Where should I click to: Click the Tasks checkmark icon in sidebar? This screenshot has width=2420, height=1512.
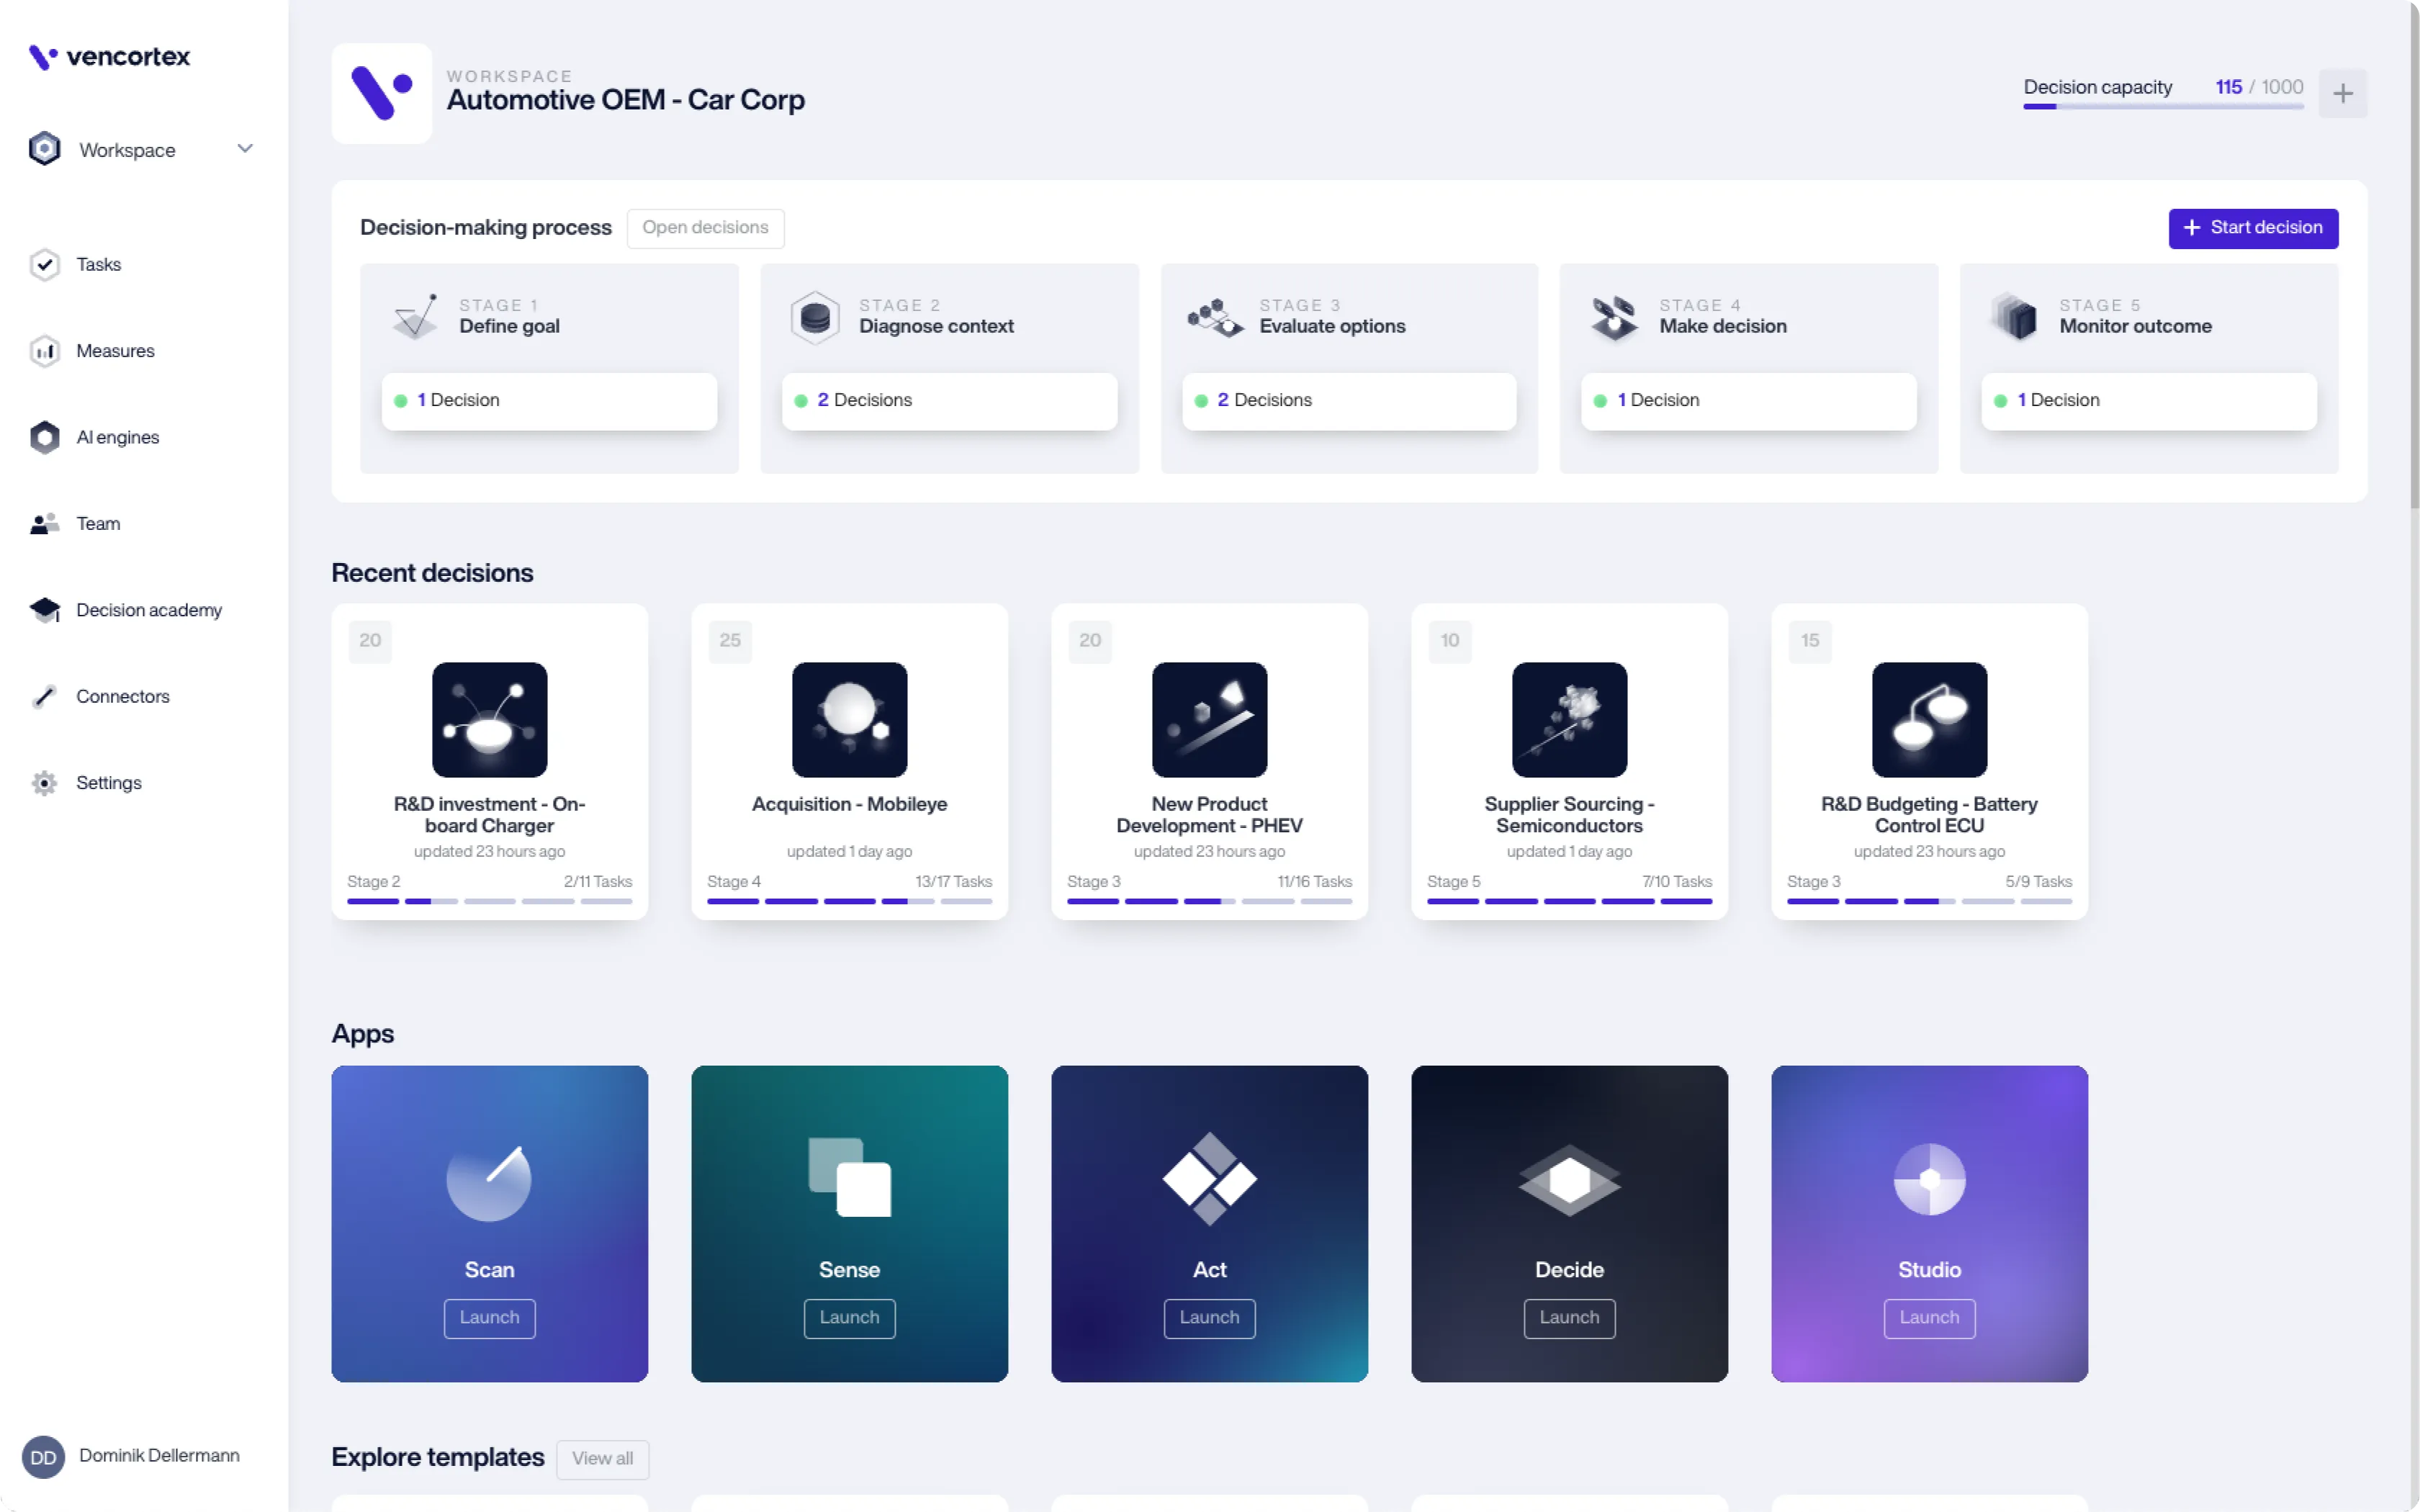coord(44,264)
